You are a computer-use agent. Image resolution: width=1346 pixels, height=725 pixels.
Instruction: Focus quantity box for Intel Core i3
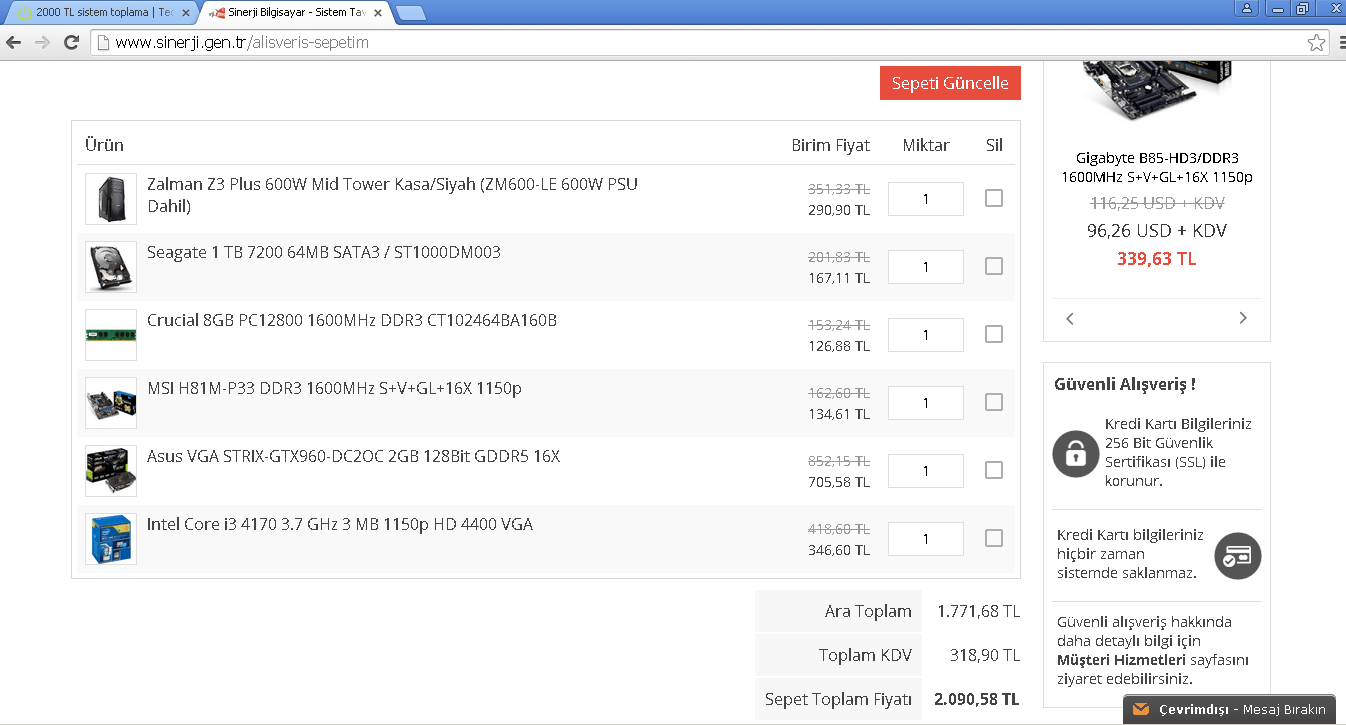tap(926, 539)
